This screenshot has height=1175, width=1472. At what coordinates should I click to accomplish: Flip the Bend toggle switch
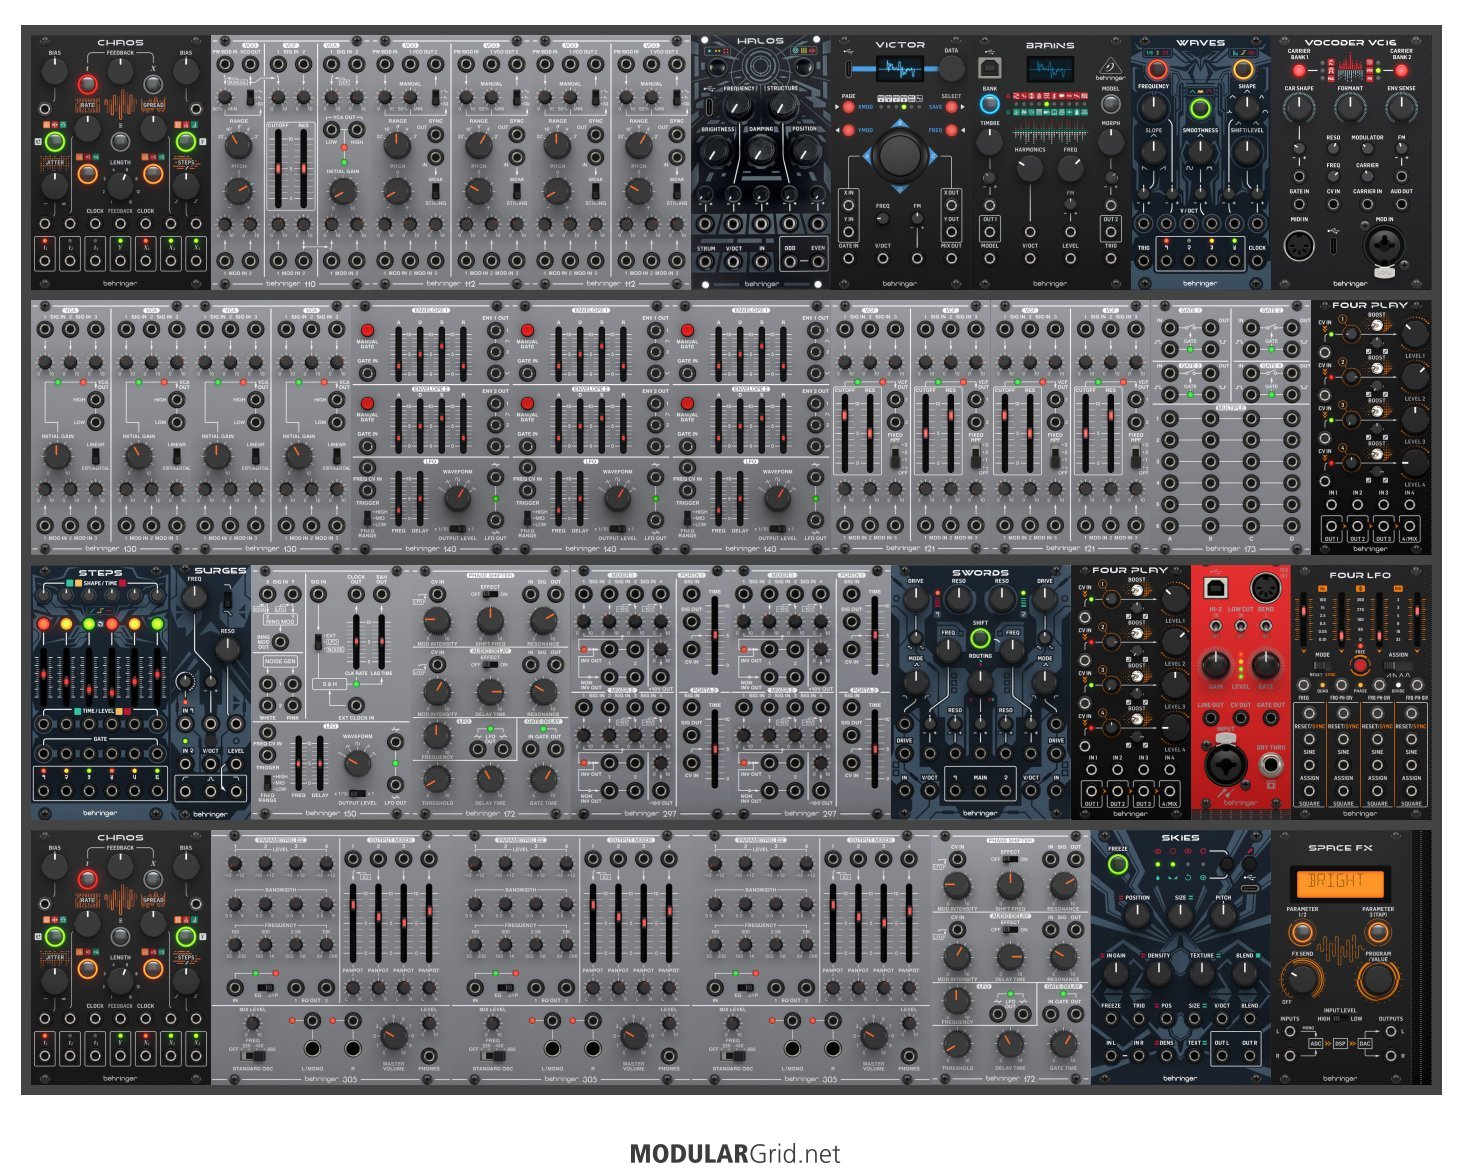click(x=1266, y=628)
